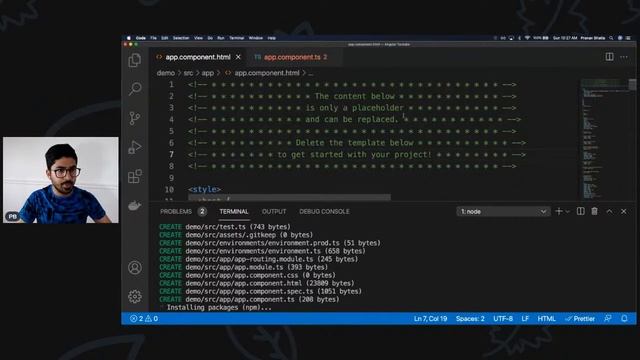Click the editor vertical scrollbar thumb
This screenshot has height=360, width=640.
pos(632,84)
